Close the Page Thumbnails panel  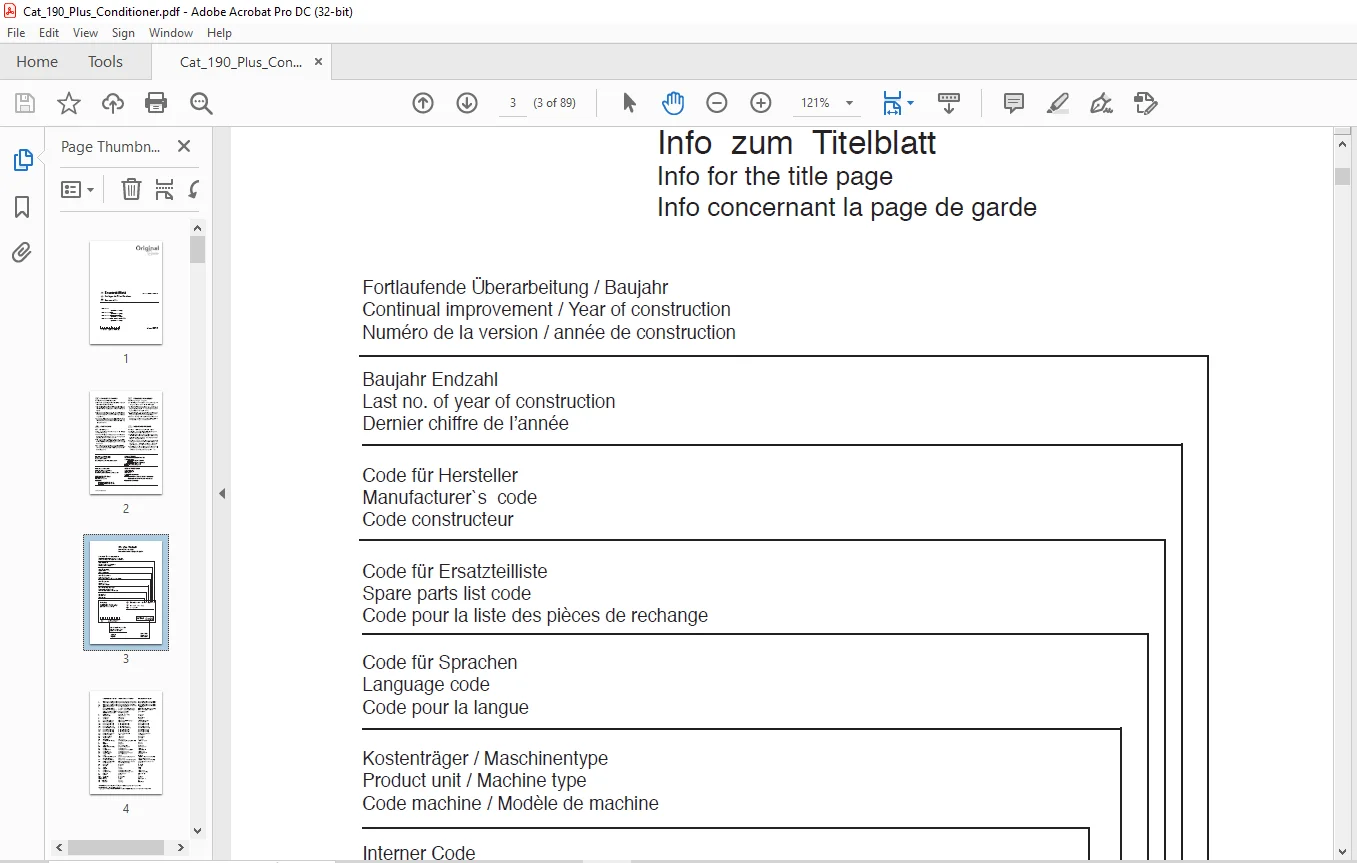(x=184, y=146)
